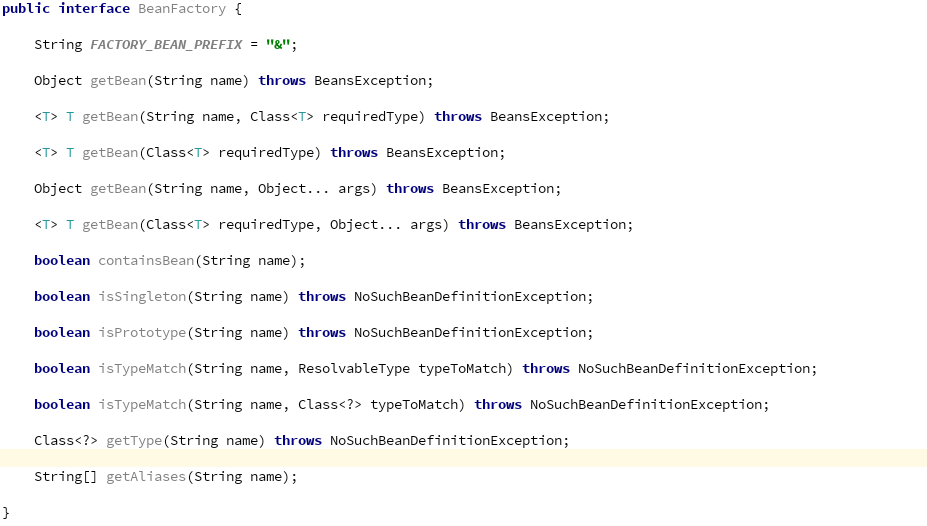Image resolution: width=927 pixels, height=526 pixels.
Task: Click NoSuchBeanDefinitionException on the isPrototype line
Action: [470, 333]
